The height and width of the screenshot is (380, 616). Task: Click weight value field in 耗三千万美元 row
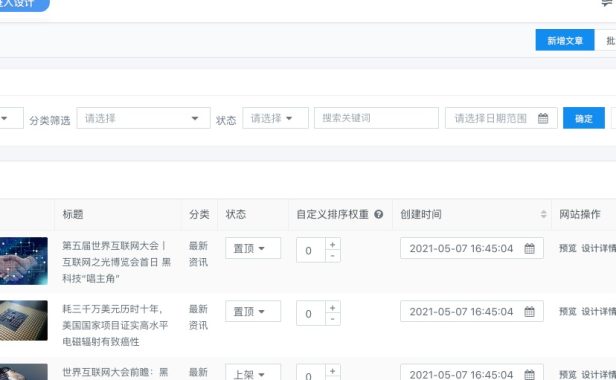coord(311,313)
